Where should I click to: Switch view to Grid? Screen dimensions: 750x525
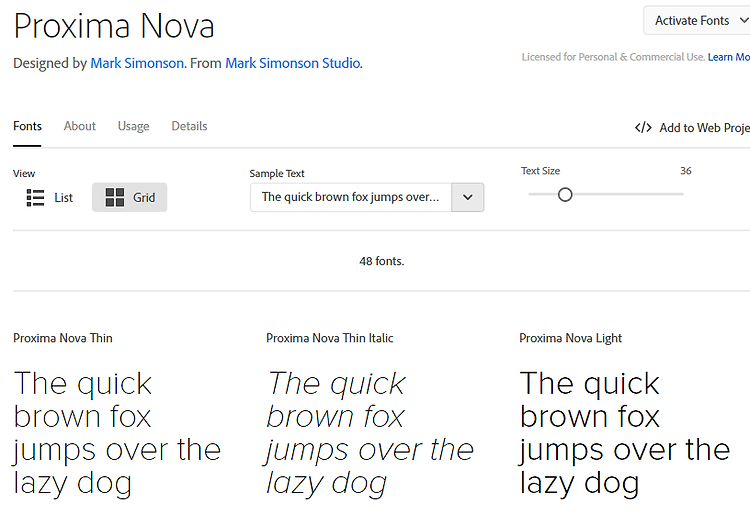click(130, 197)
